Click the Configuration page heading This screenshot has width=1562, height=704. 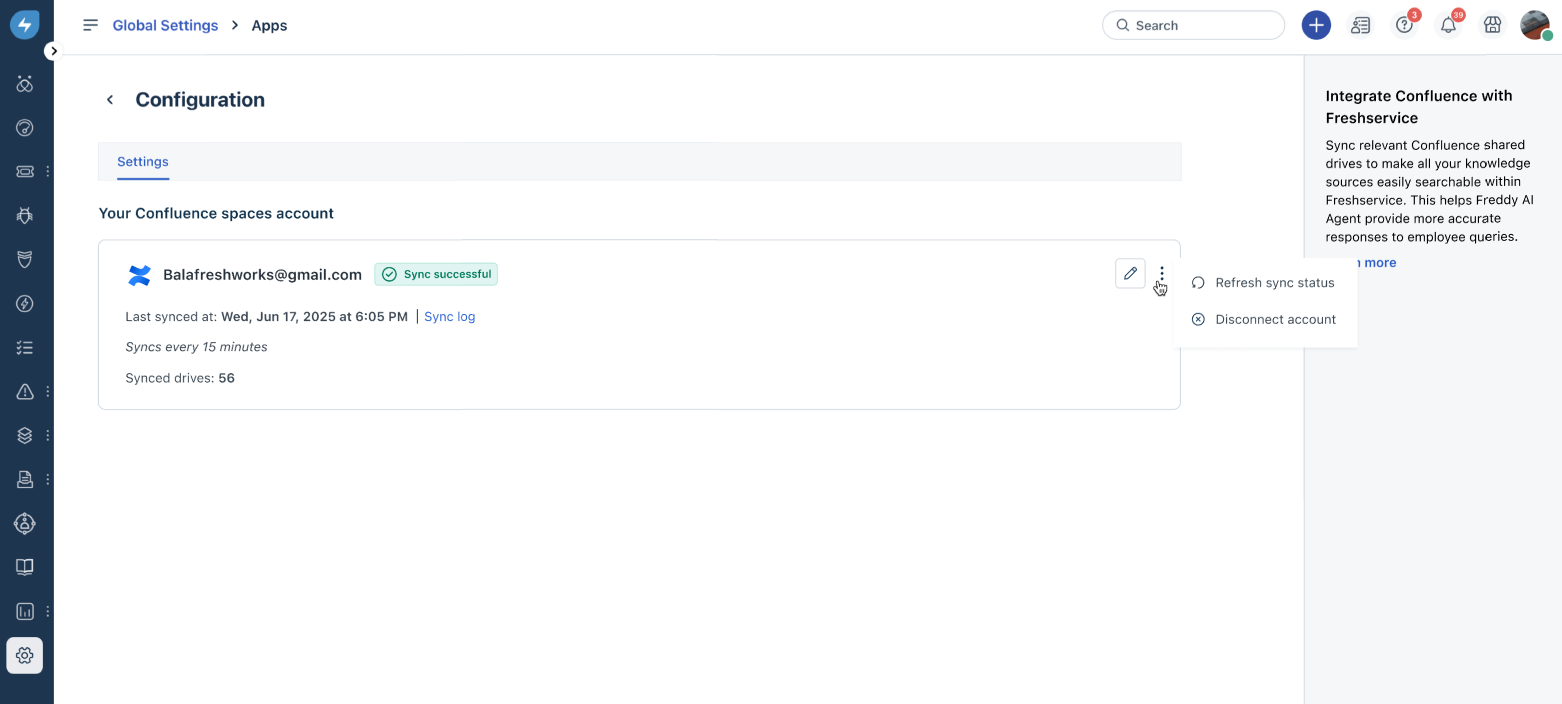click(200, 99)
